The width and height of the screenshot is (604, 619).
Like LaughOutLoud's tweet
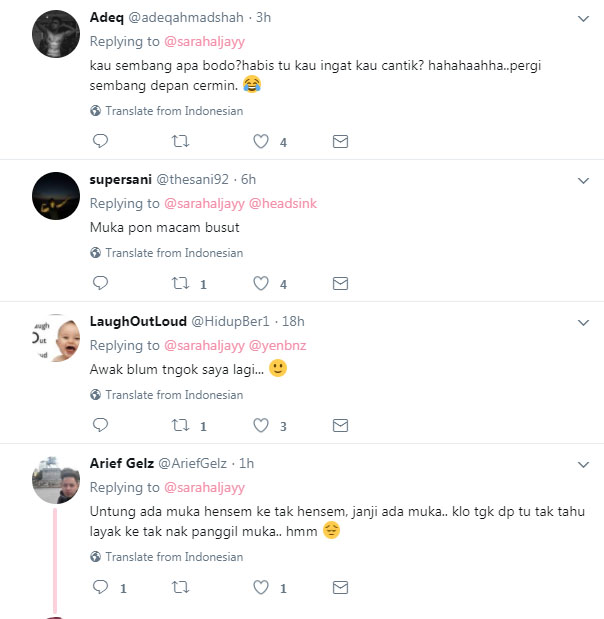click(x=261, y=426)
